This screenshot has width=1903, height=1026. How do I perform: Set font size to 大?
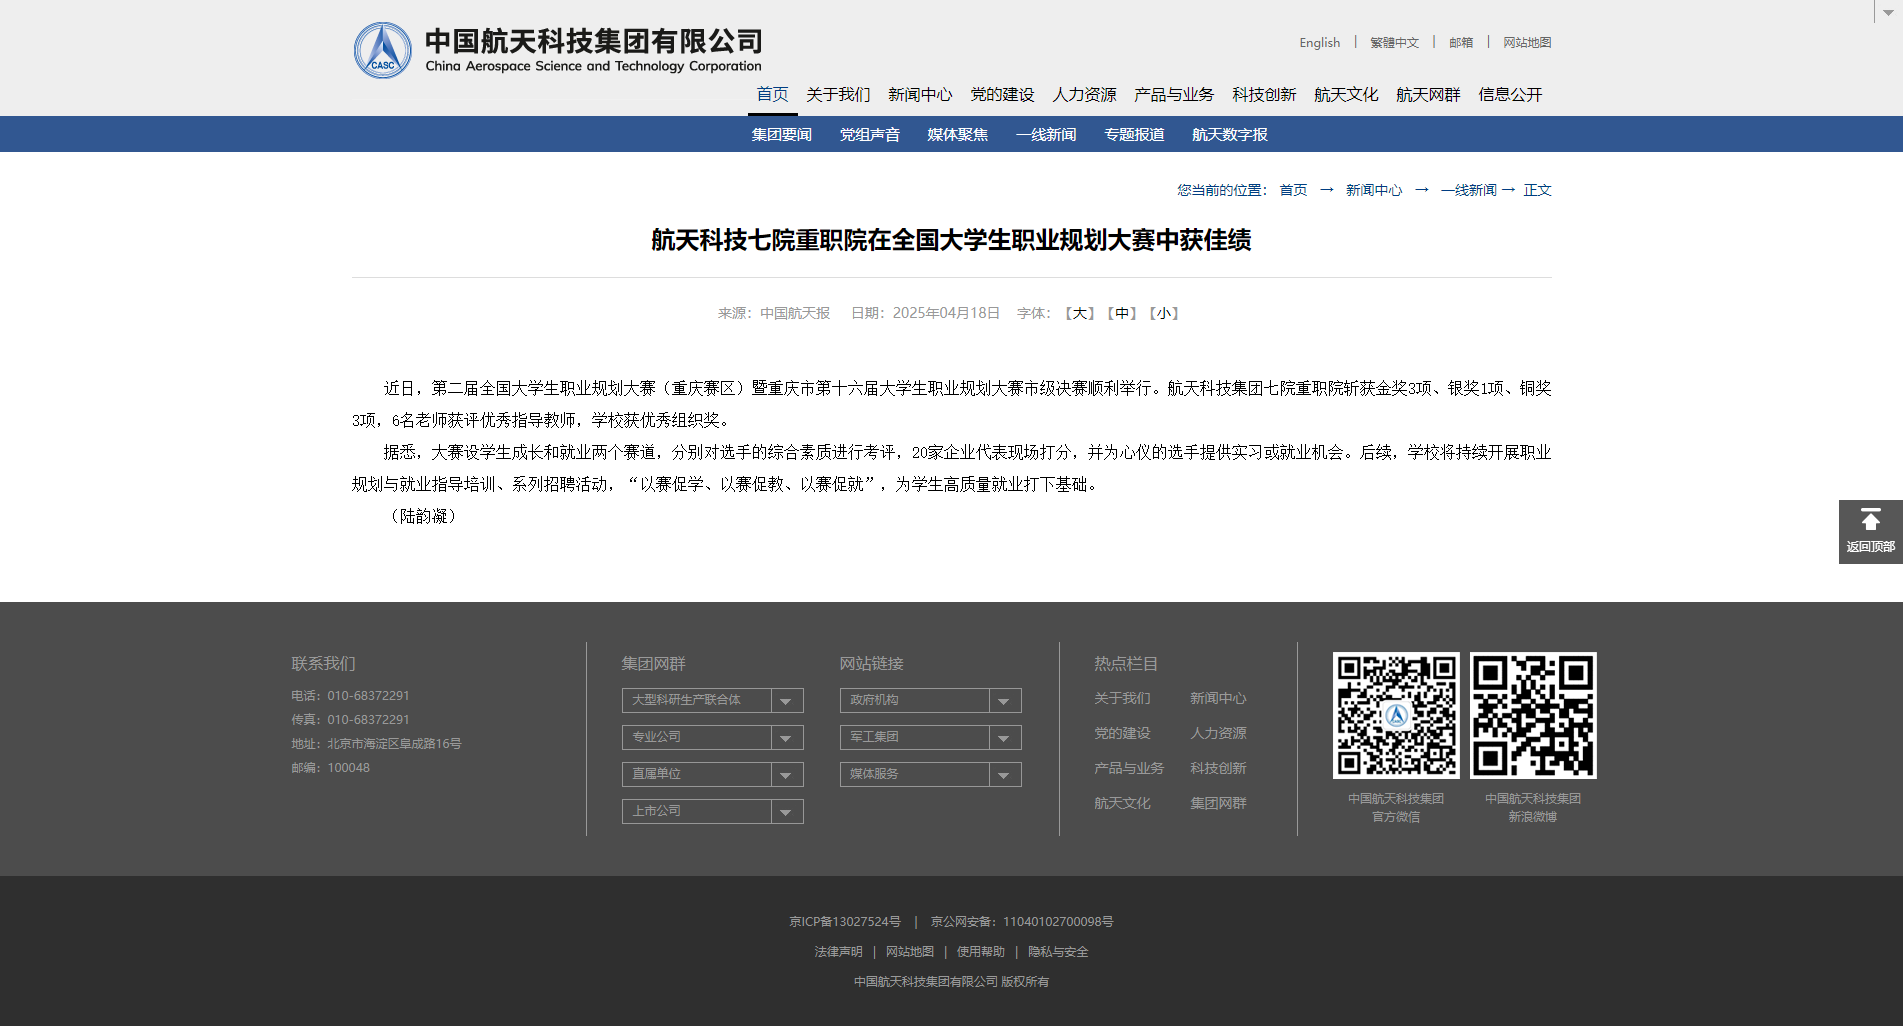coord(1080,313)
